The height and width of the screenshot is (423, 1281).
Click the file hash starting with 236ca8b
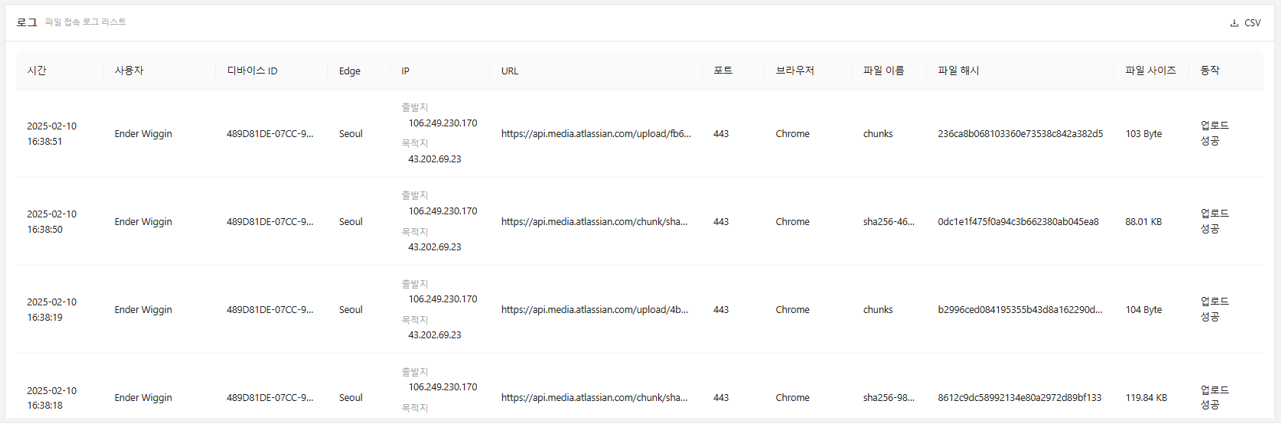point(1020,134)
